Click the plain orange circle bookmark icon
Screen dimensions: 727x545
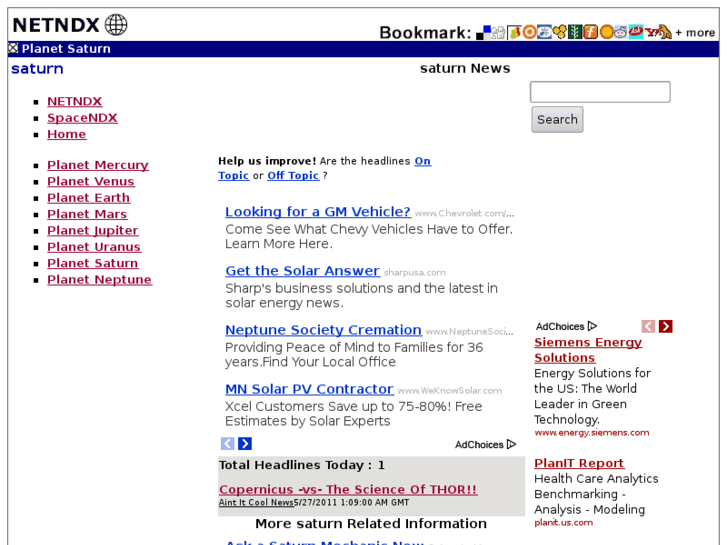point(606,32)
